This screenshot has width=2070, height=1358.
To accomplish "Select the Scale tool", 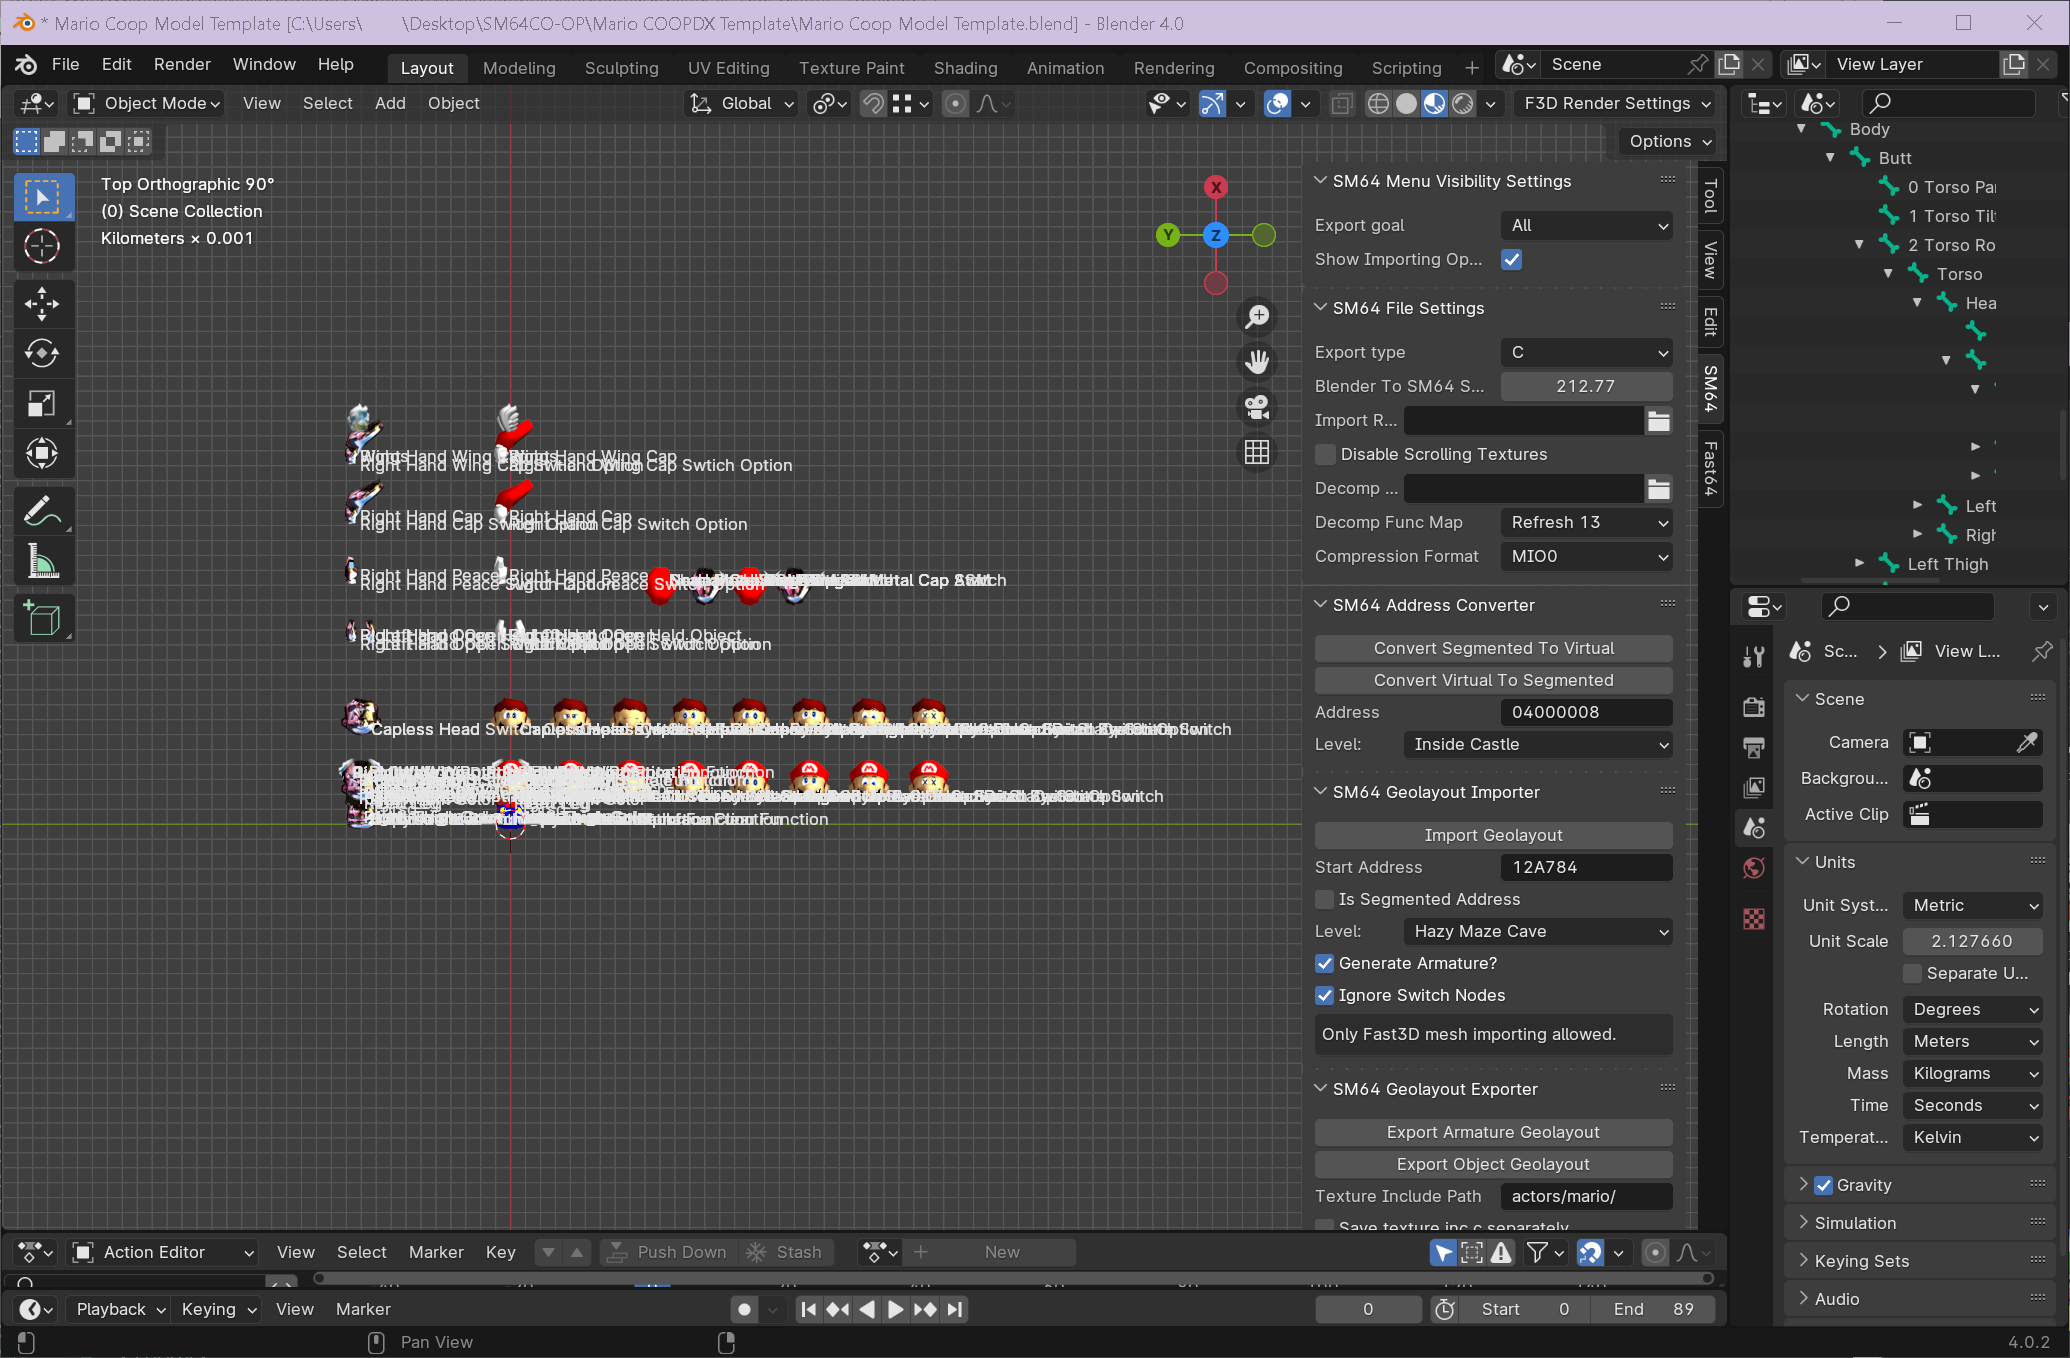I will 42,404.
